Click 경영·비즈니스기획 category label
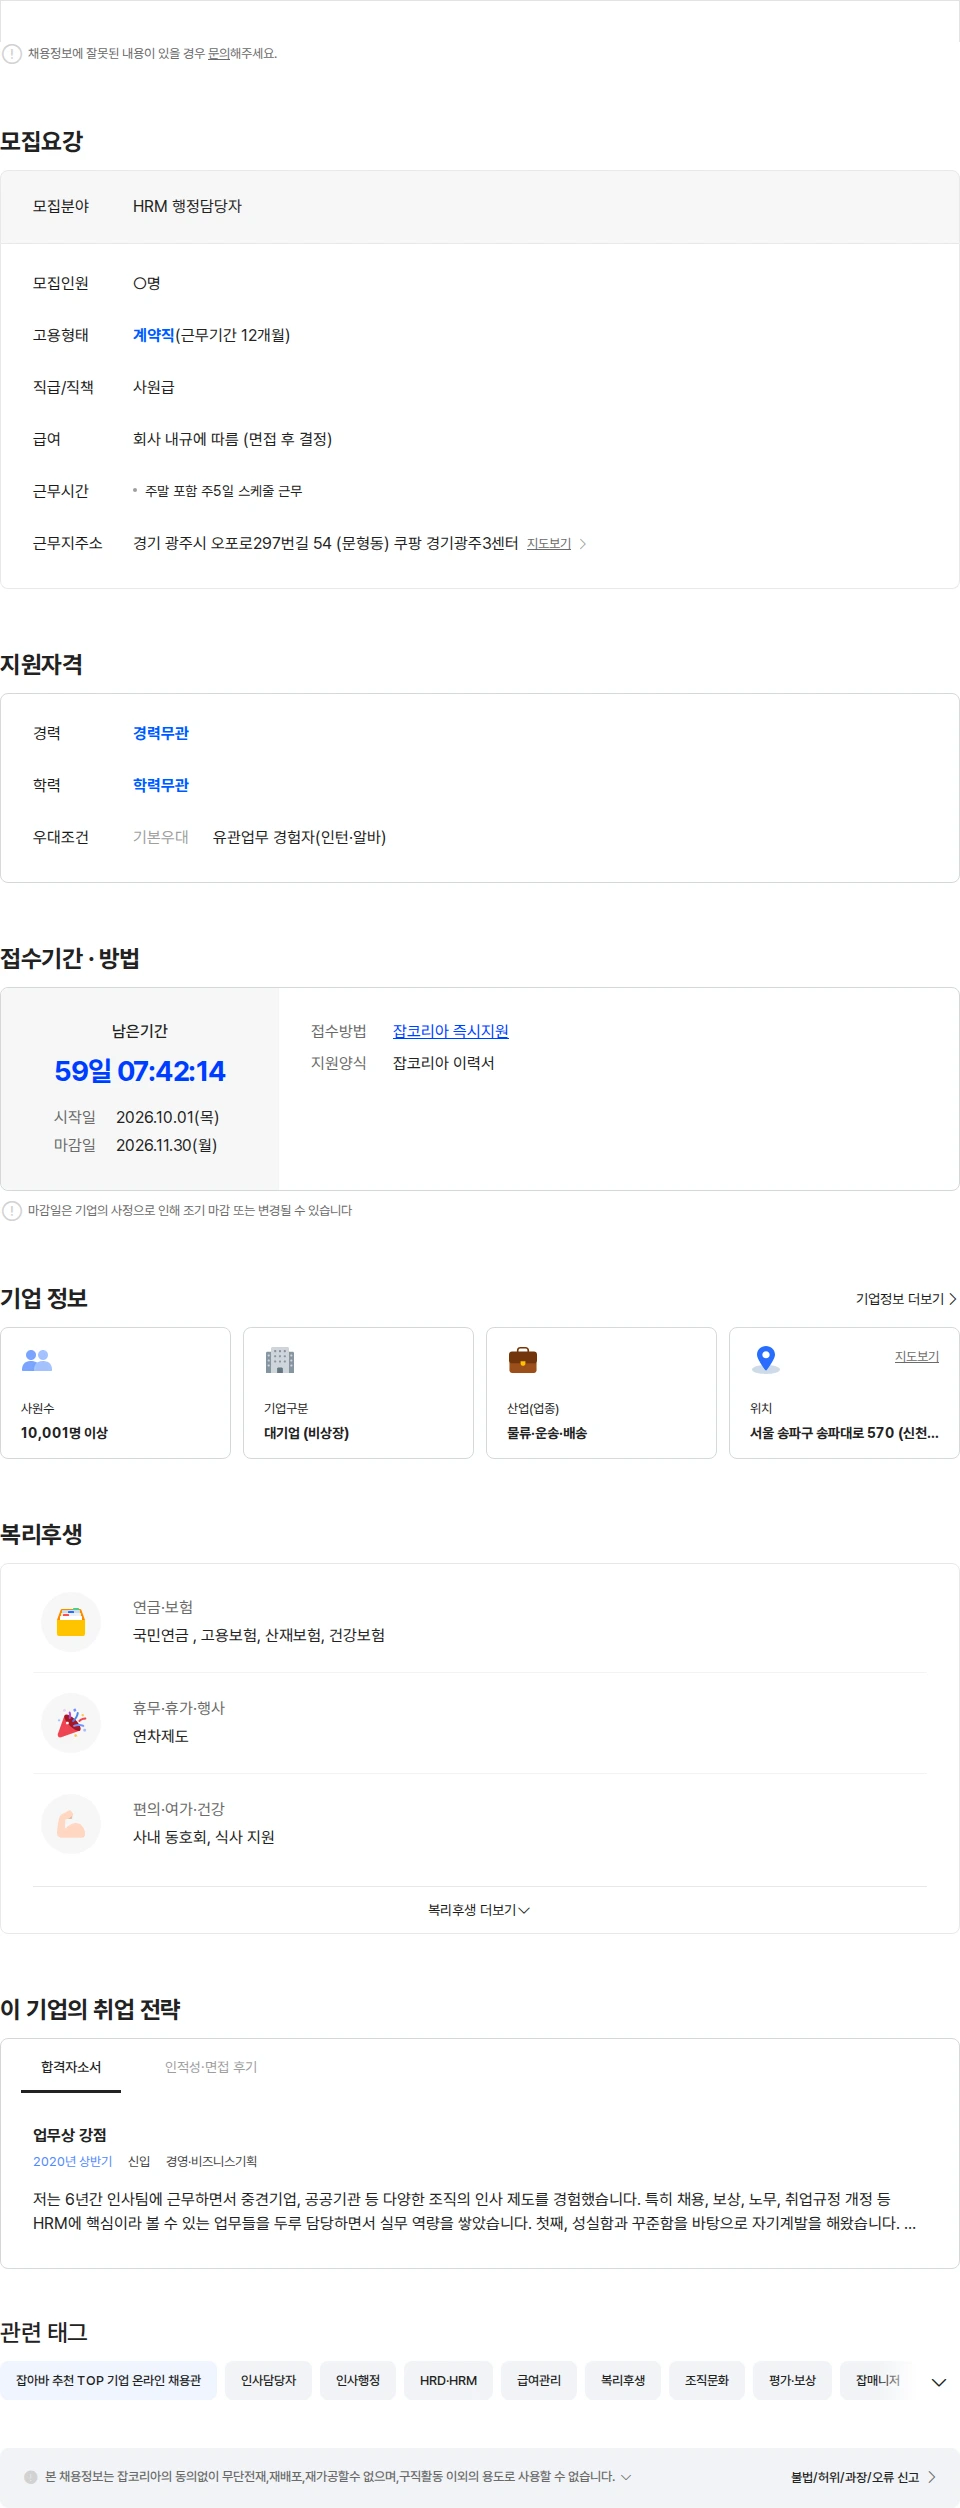Viewport: 960px width, 2508px height. (x=211, y=2161)
